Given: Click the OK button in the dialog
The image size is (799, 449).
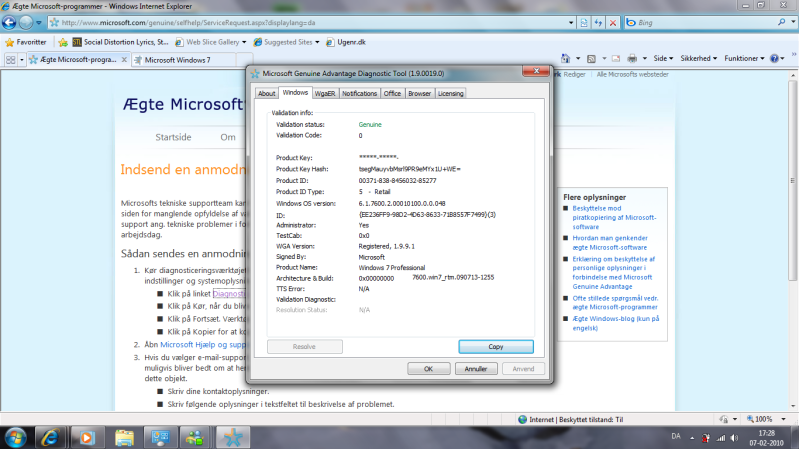Looking at the screenshot, I should pos(429,368).
